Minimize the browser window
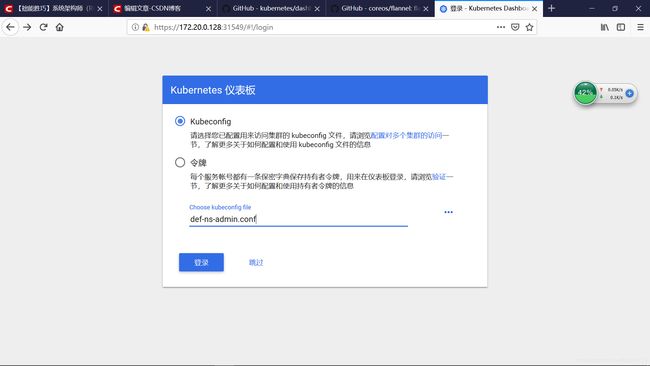This screenshot has width=650, height=366. point(592,8)
